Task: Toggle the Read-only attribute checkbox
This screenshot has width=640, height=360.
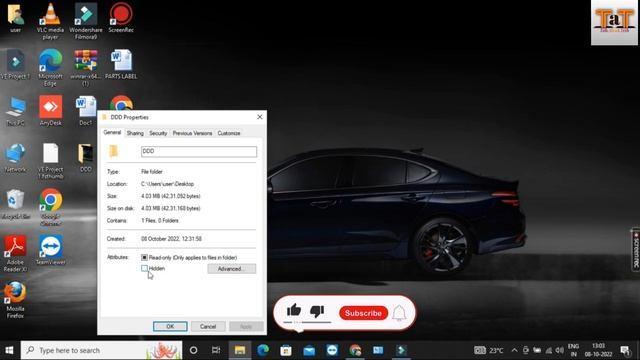Action: tap(144, 258)
